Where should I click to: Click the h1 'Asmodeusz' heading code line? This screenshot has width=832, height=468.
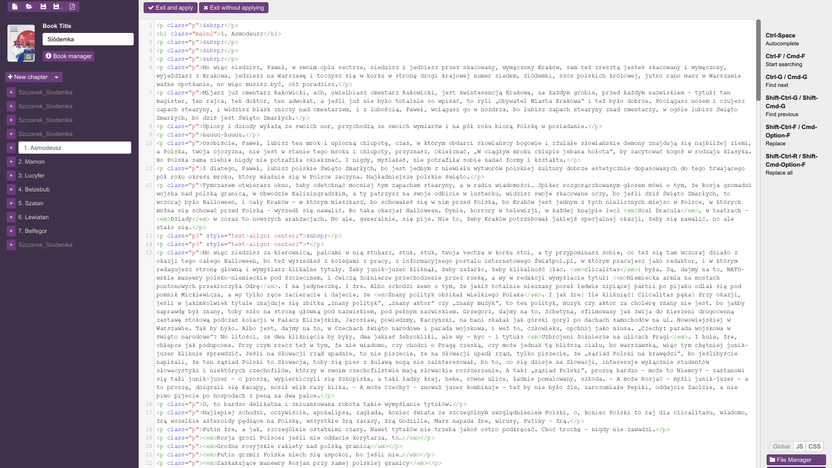coord(219,33)
